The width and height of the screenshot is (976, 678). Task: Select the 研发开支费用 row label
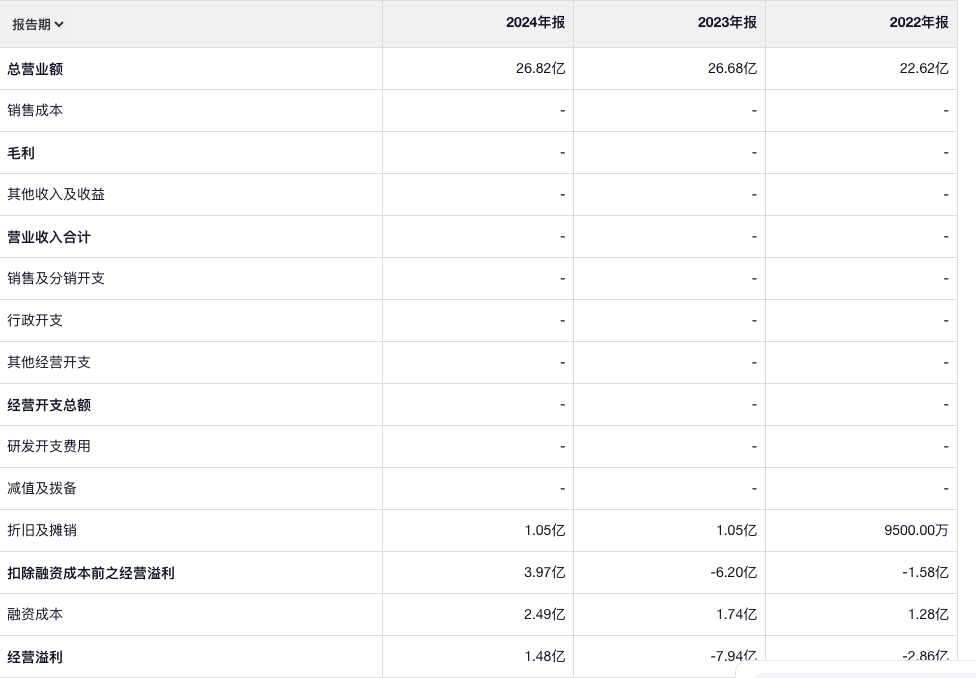click(x=49, y=446)
